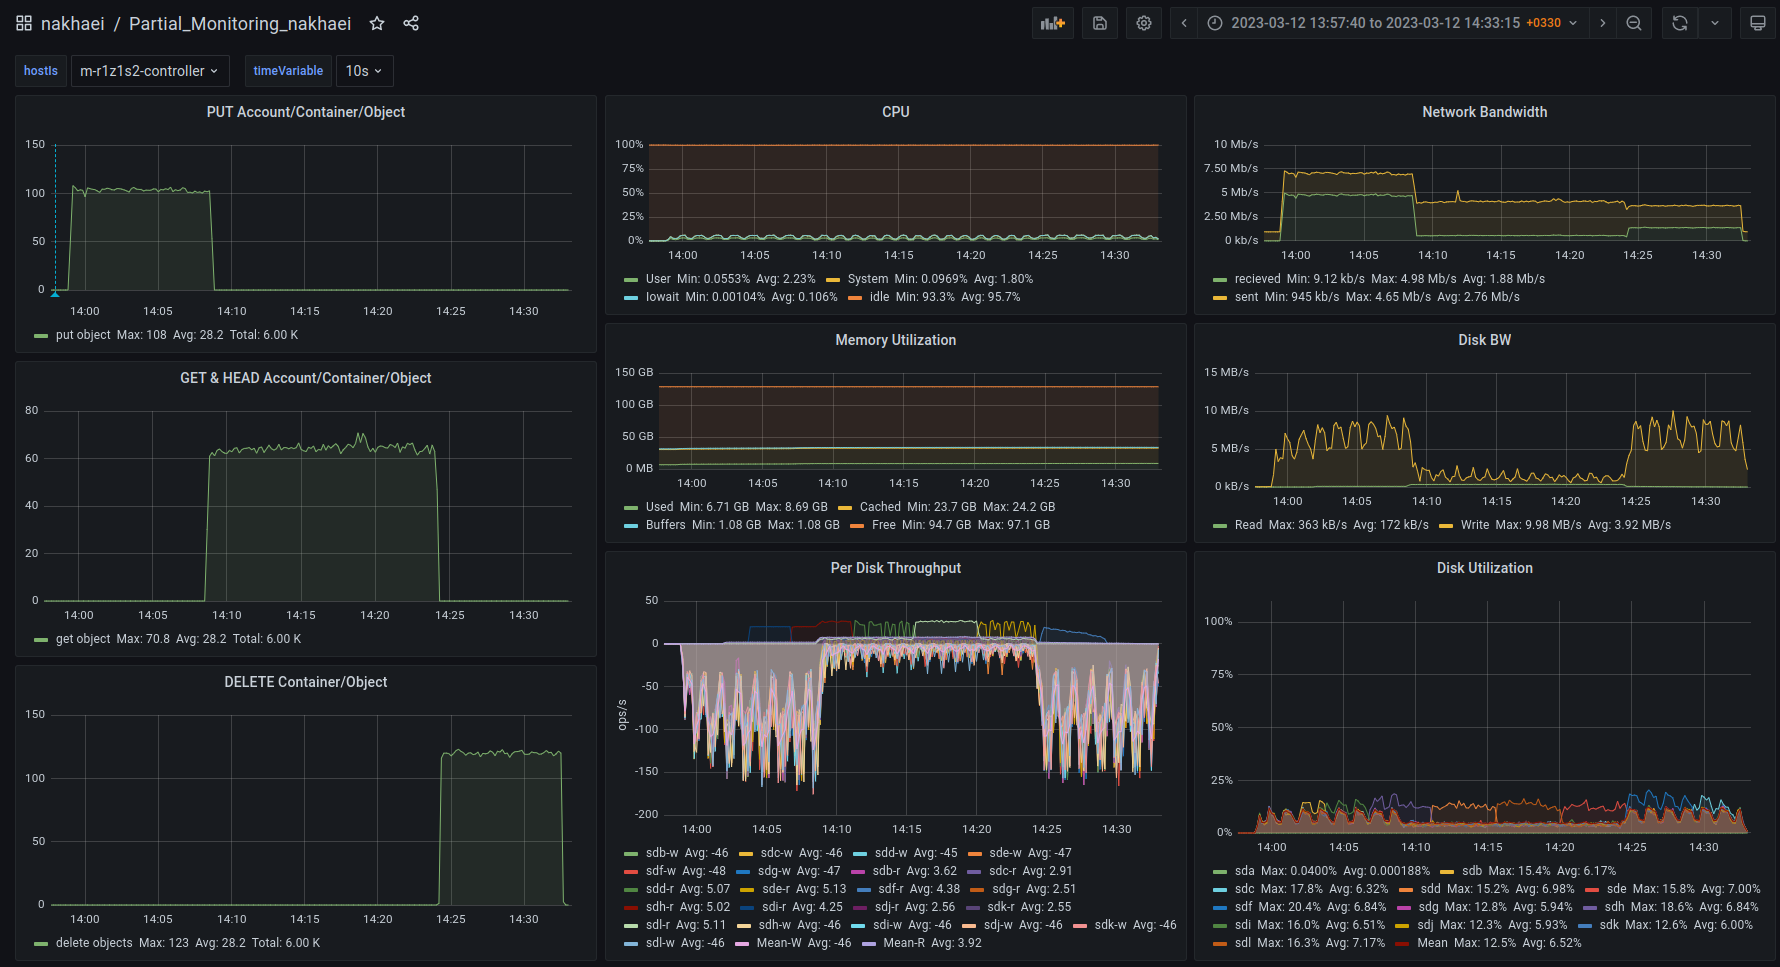The height and width of the screenshot is (967, 1780).
Task: Expand the 10s timeVariable dropdown
Action: coord(364,71)
